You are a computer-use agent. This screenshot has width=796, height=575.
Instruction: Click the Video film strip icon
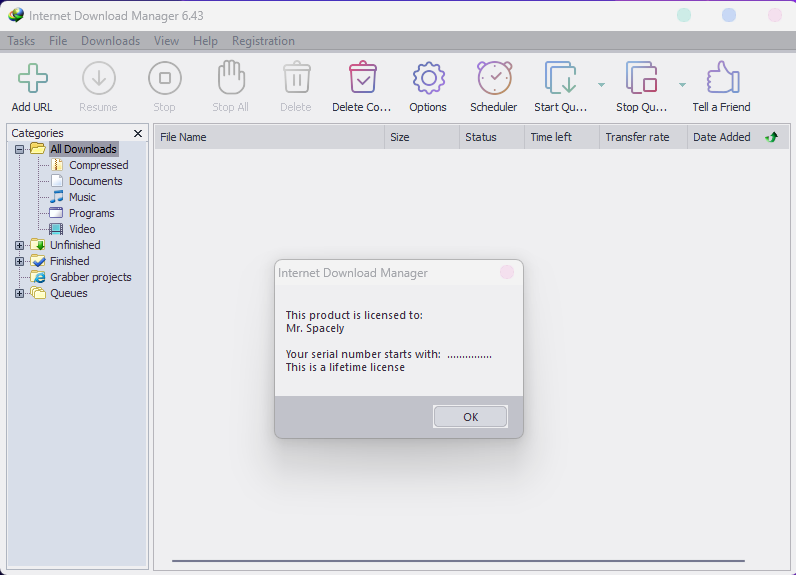56,229
